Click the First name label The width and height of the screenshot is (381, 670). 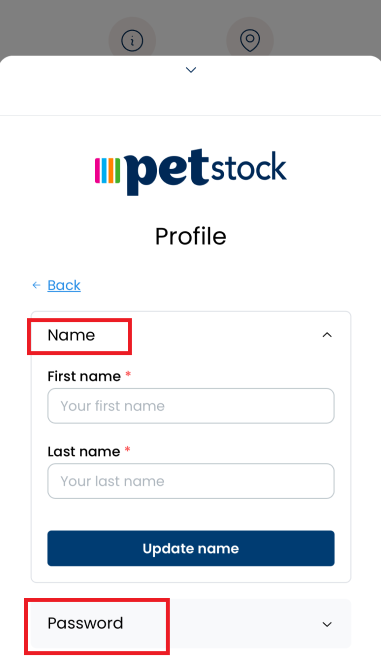(x=84, y=376)
